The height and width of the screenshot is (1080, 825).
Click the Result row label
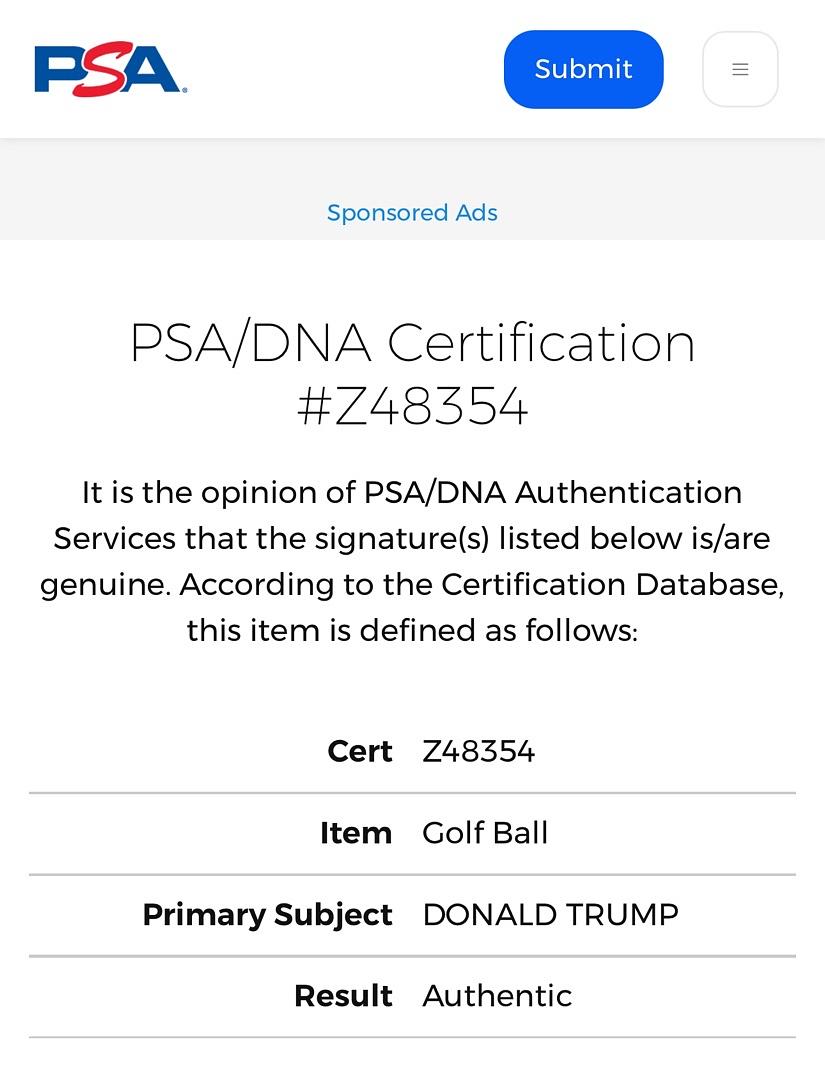tap(343, 996)
